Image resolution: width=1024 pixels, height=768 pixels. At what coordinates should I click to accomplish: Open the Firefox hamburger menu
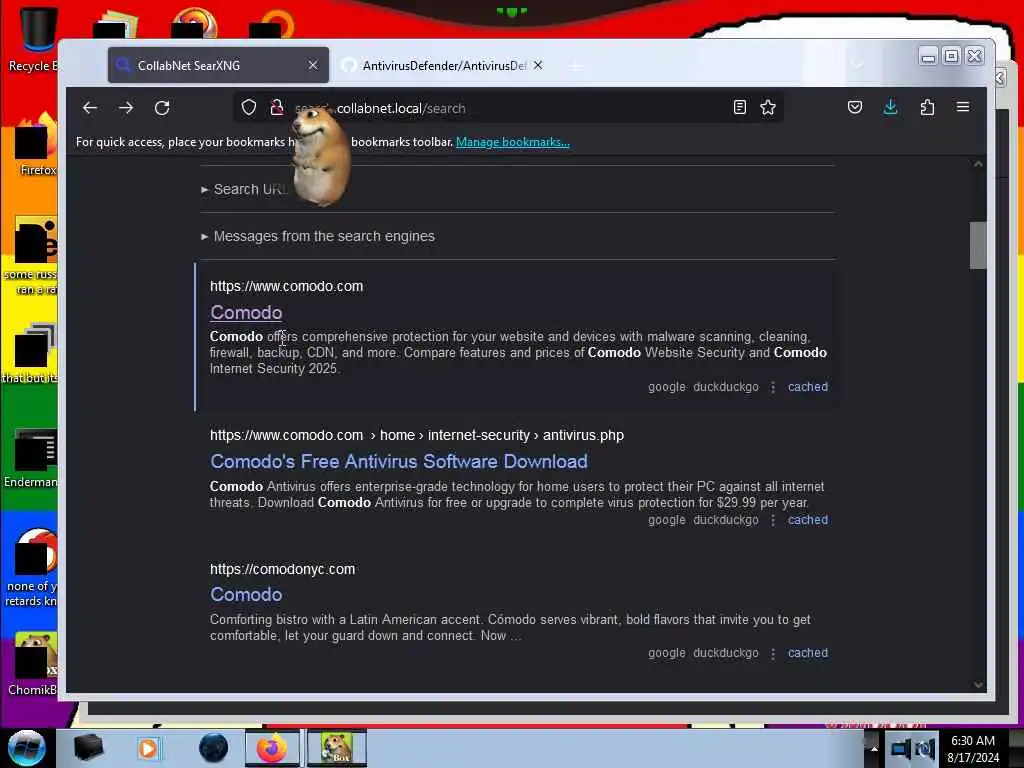coord(963,107)
